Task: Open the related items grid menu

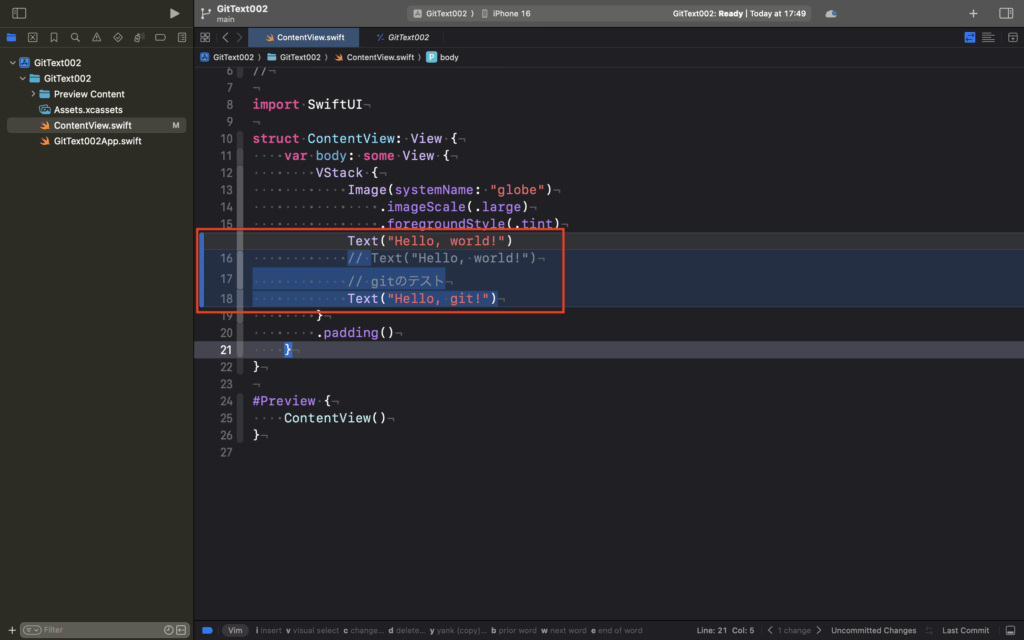Action: (x=205, y=37)
